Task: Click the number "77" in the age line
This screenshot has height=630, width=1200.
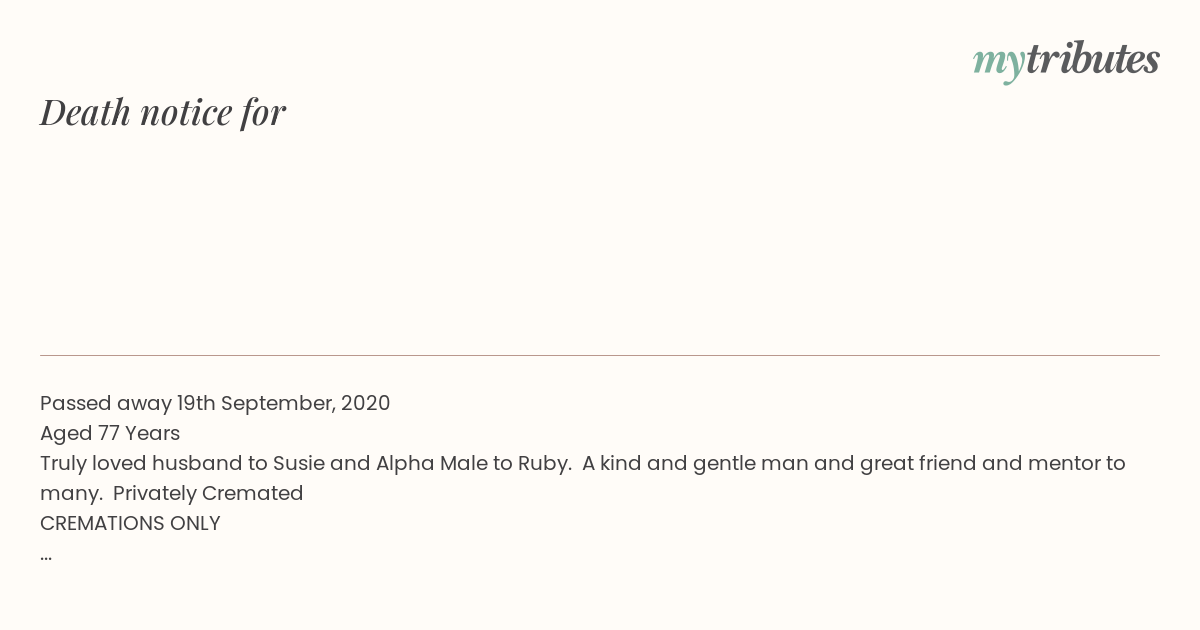Action: (109, 433)
